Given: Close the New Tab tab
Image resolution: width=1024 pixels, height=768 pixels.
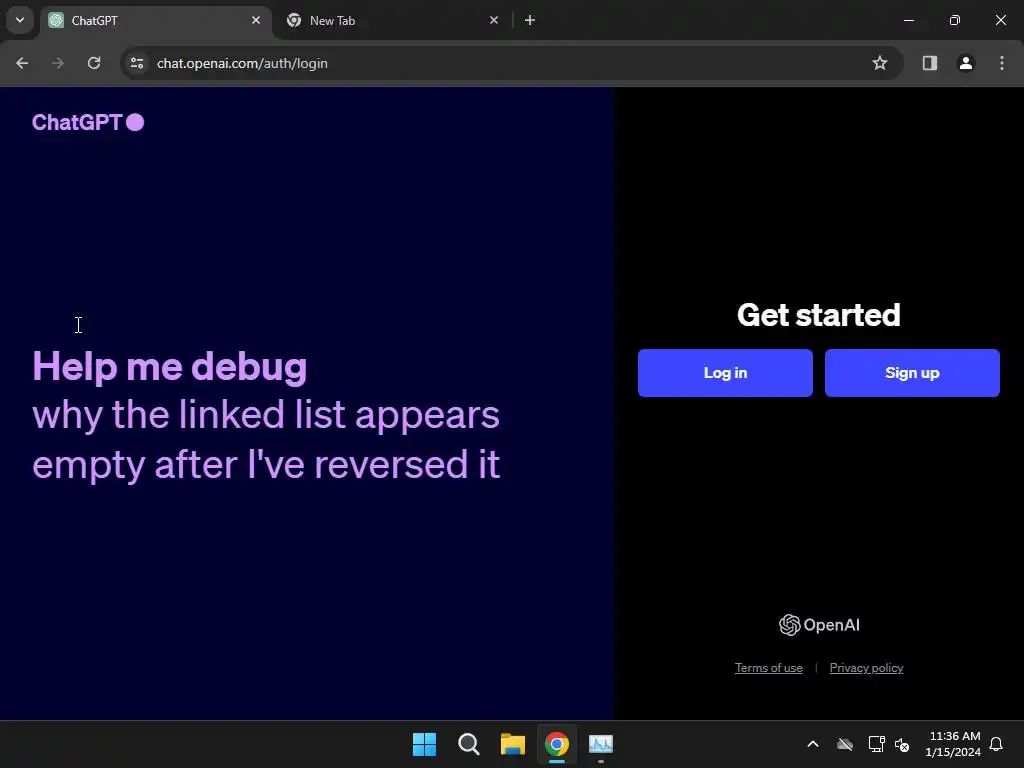Looking at the screenshot, I should pyautogui.click(x=494, y=20).
